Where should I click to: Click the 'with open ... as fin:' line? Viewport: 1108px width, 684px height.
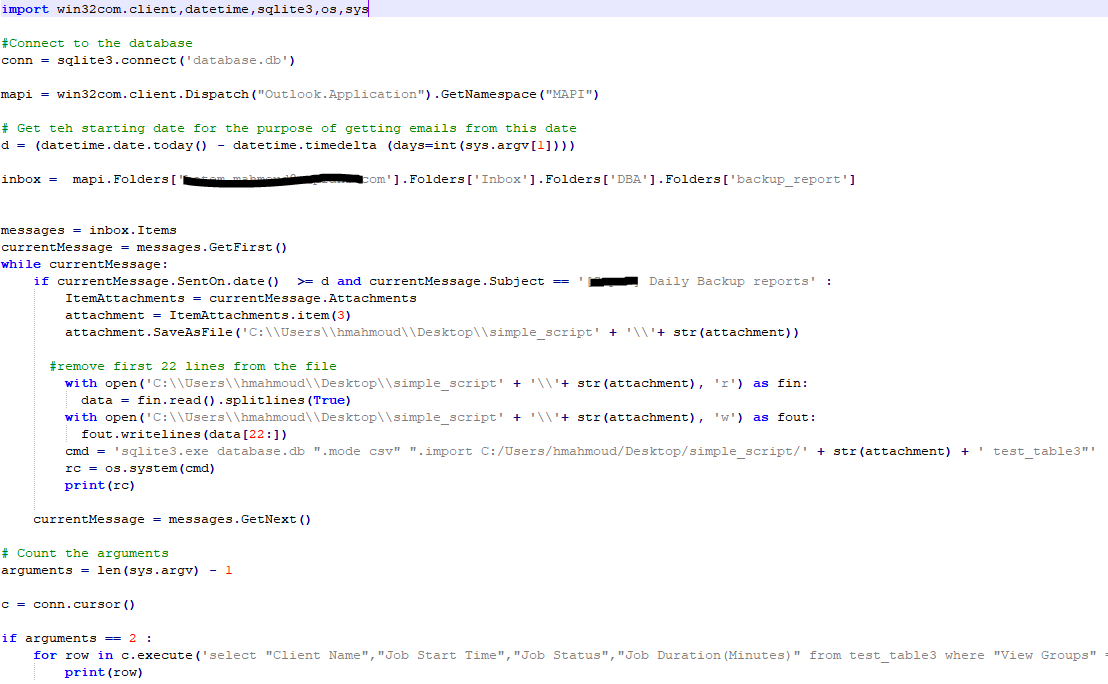tap(436, 382)
